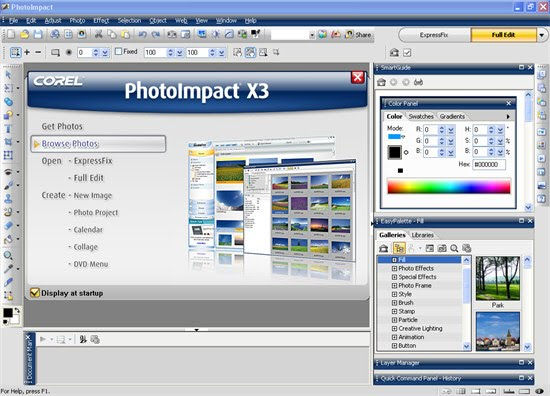This screenshot has width=550, height=396.
Task: Select the Eyedropper tool
Action: (x=8, y=269)
